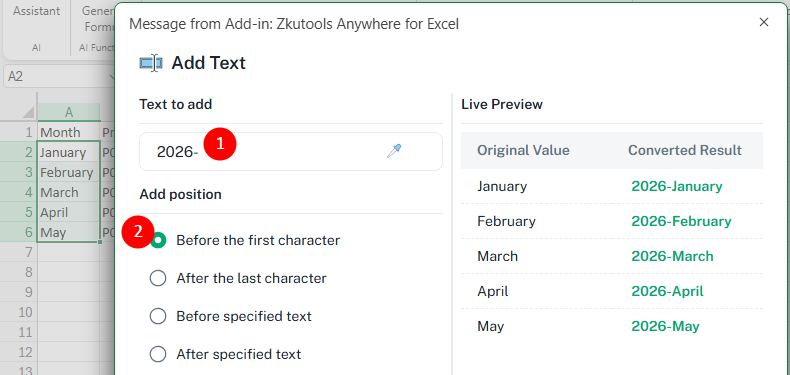790x375 pixels.
Task: Click row header 6
Action: pos(19,232)
